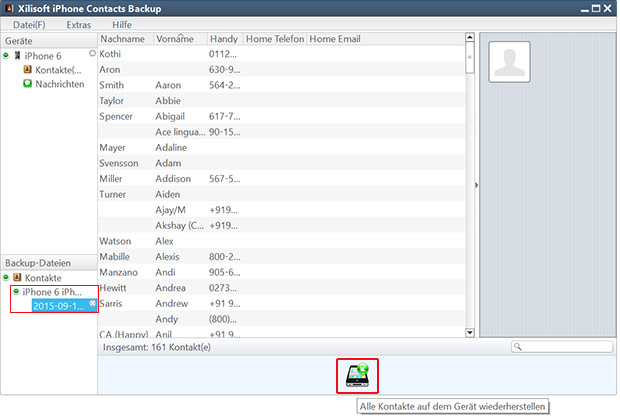Select the Kothi contact row

click(x=281, y=54)
